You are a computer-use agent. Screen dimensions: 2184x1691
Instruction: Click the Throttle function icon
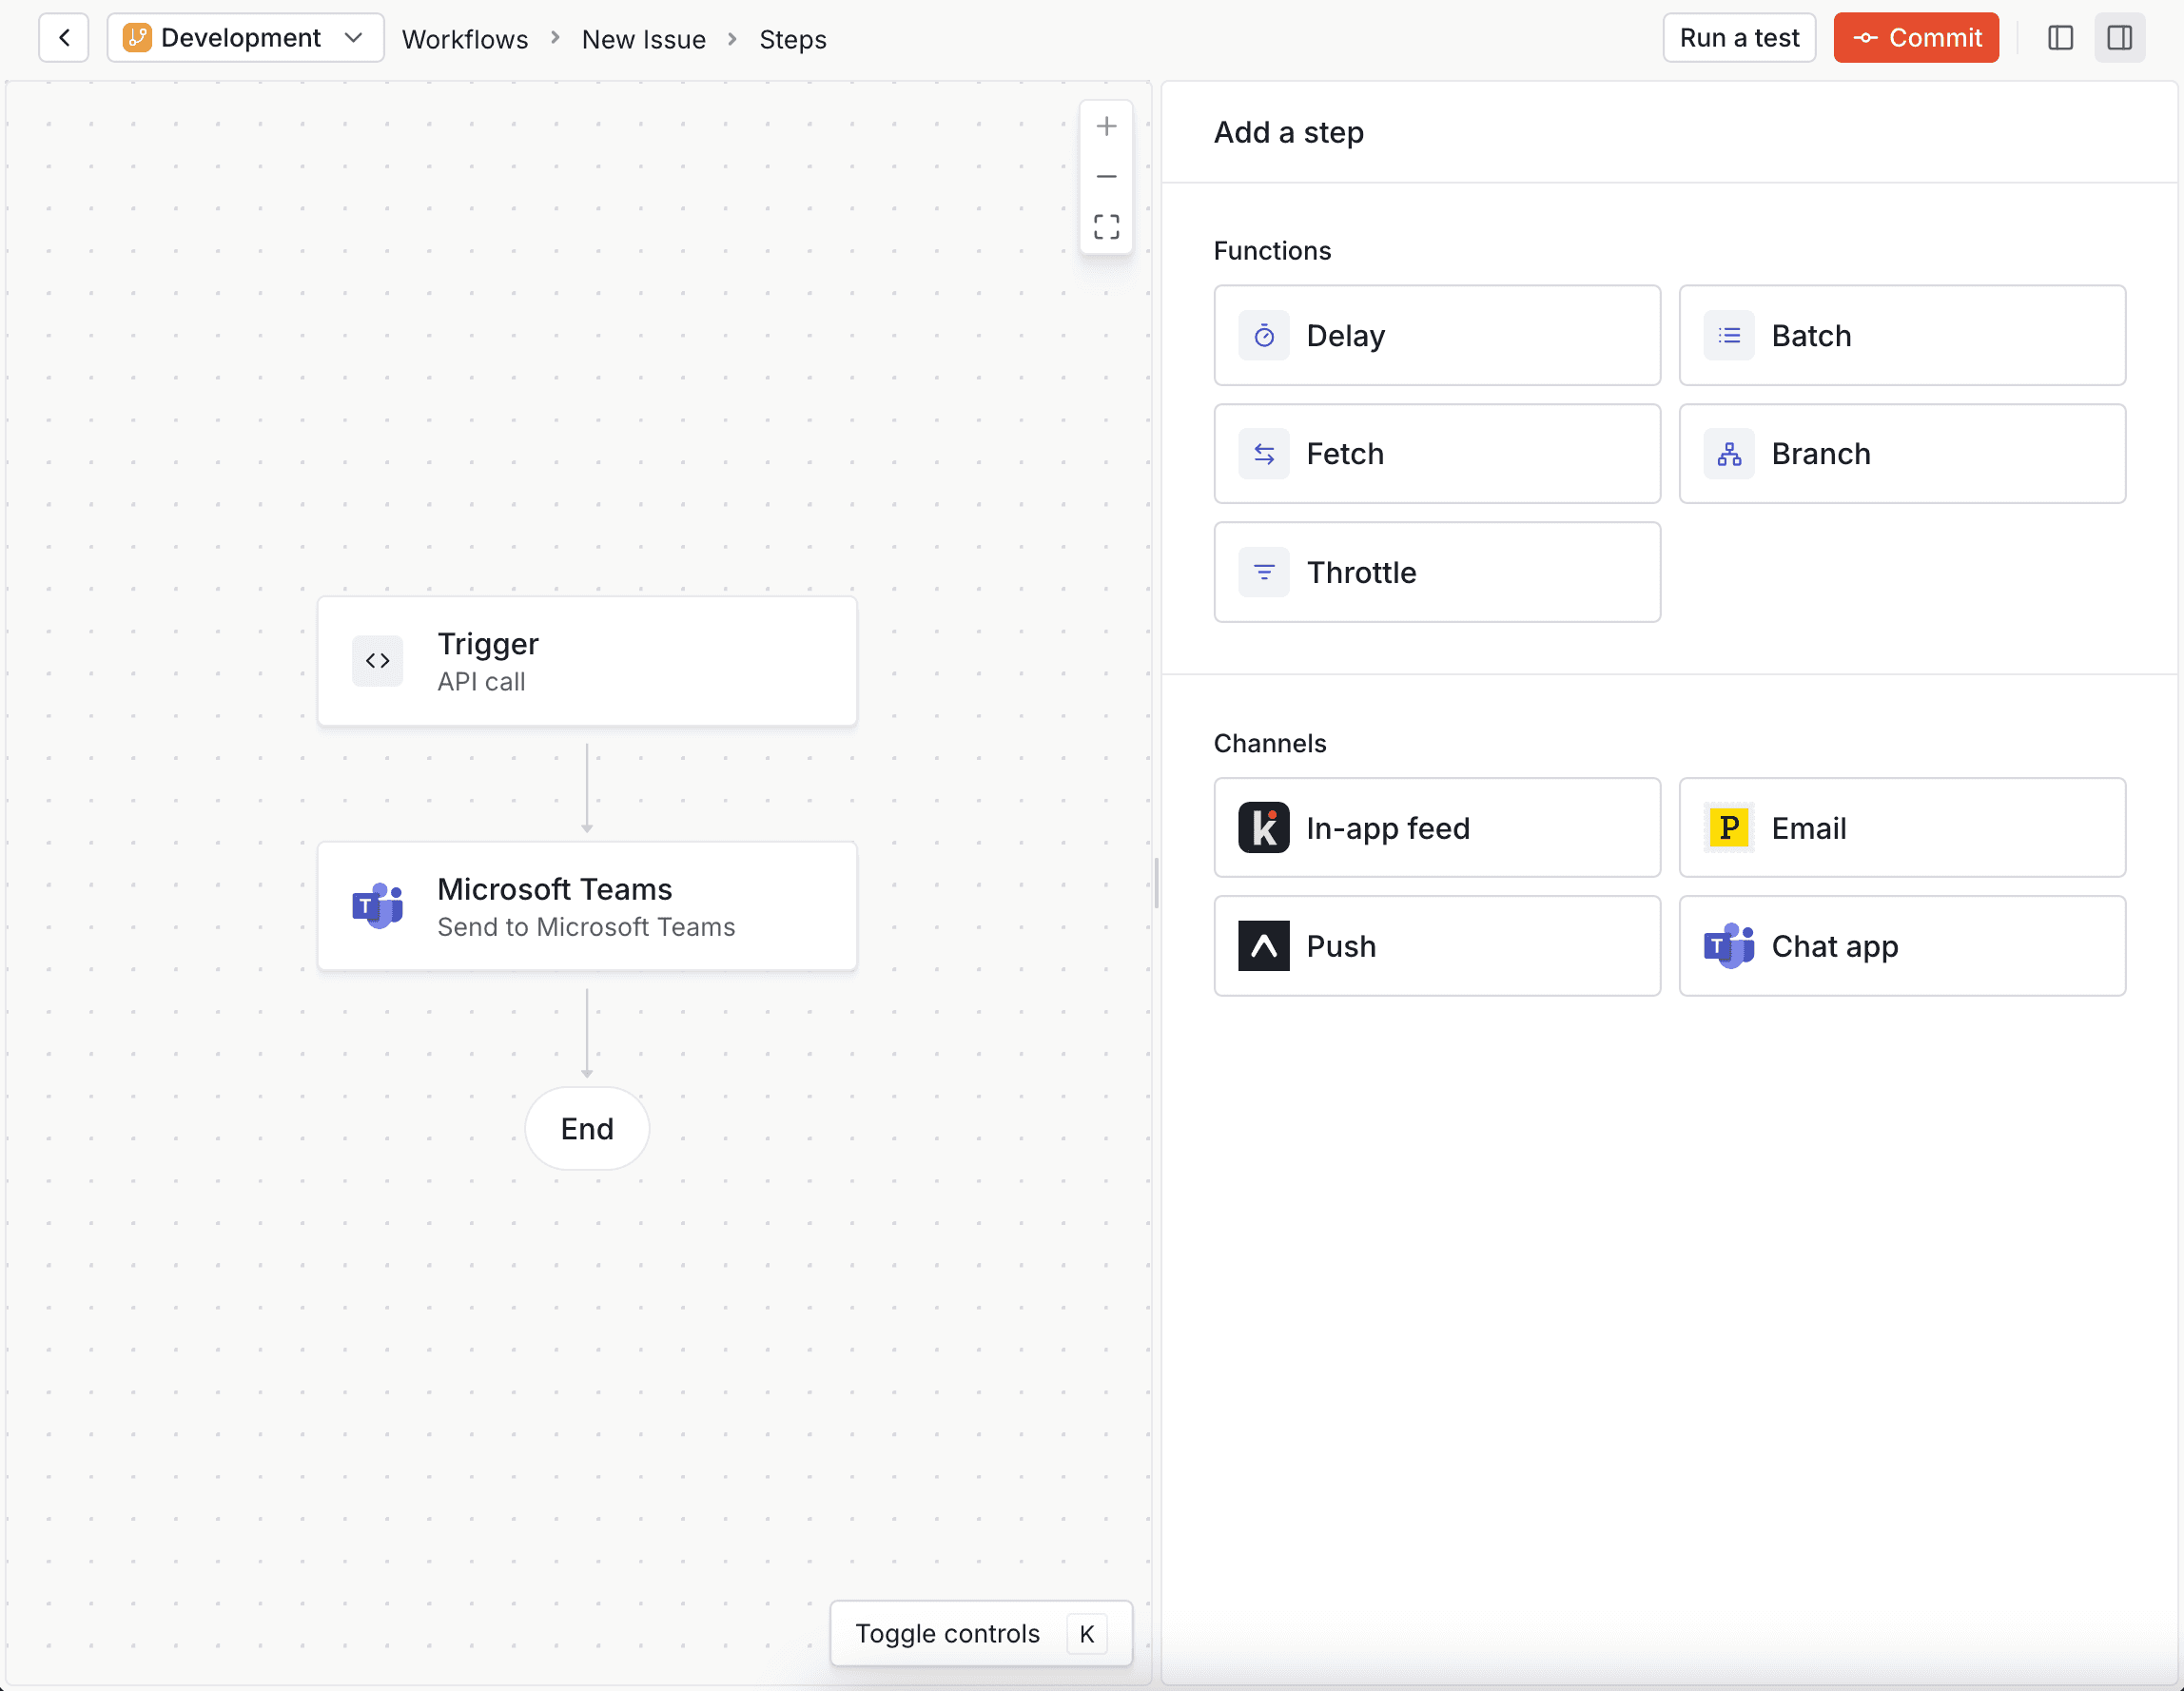pos(1266,571)
